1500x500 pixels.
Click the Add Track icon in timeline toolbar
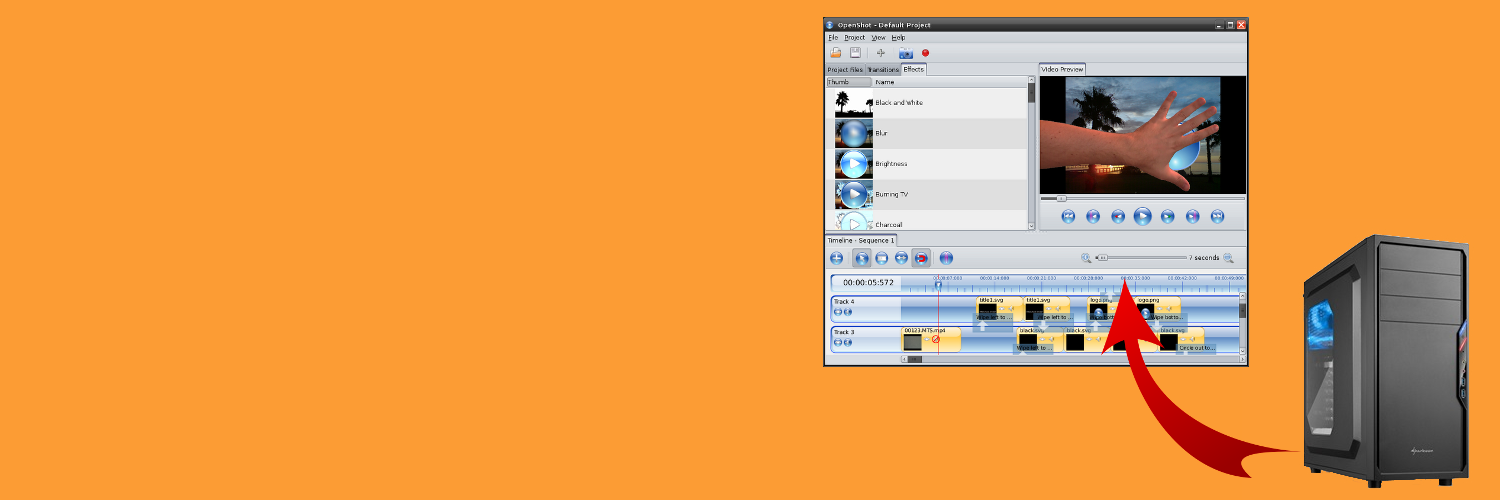[837, 258]
